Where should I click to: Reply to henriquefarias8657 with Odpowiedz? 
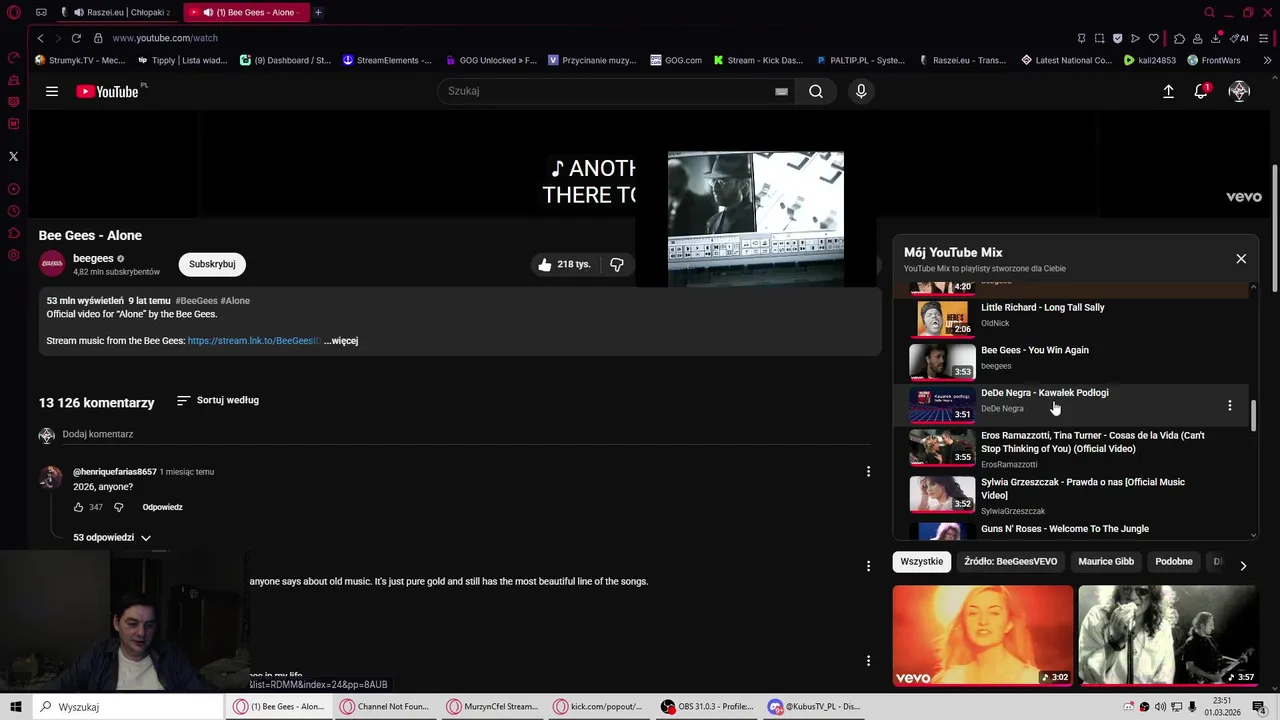(162, 507)
